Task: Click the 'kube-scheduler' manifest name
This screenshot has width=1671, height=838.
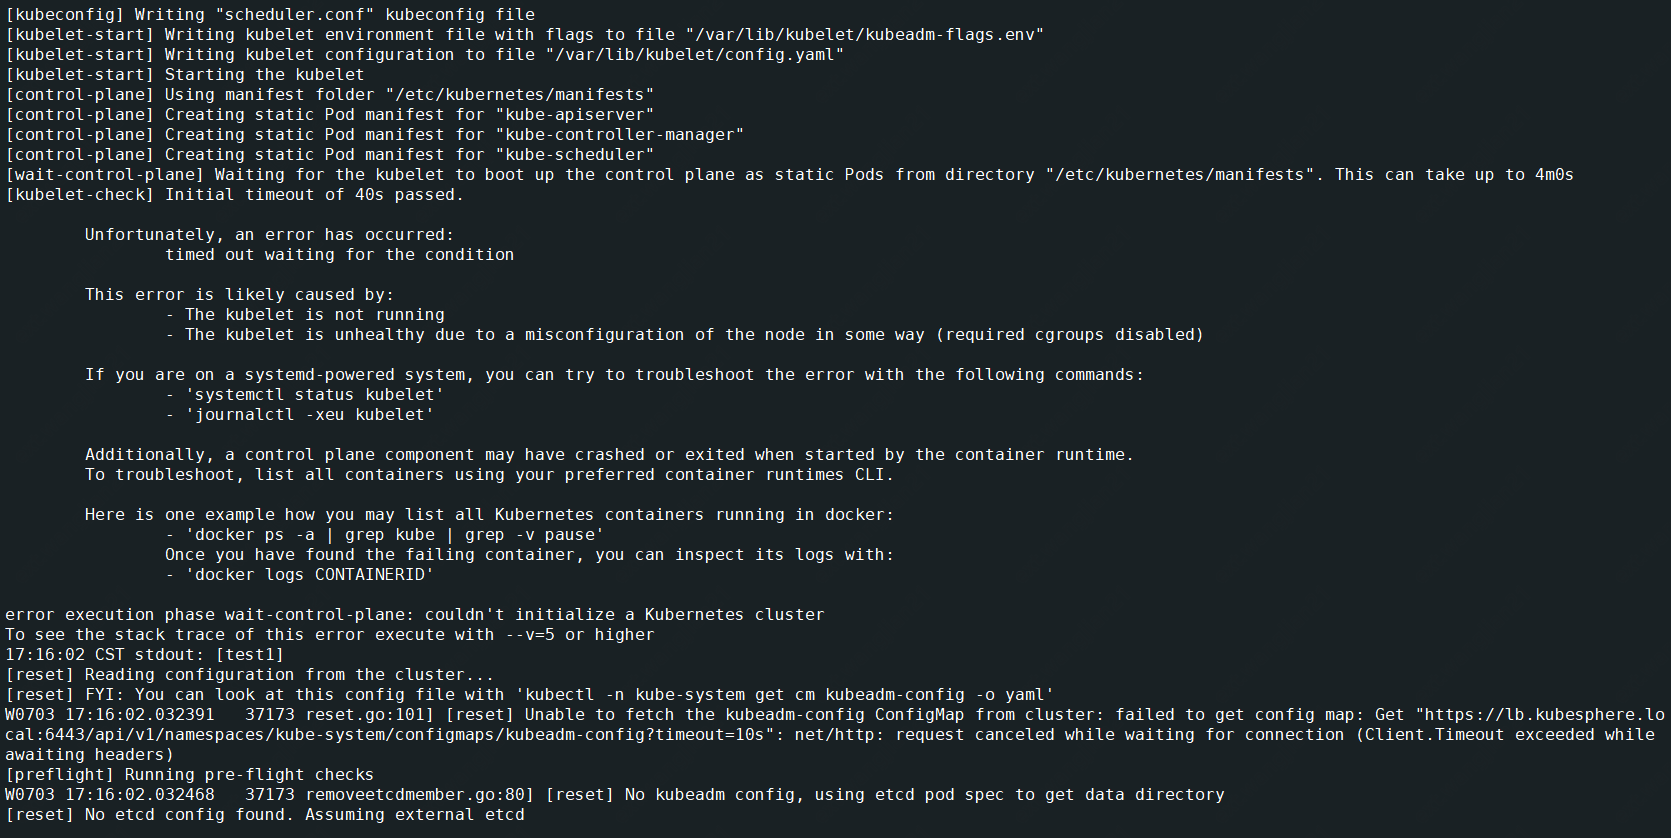Action: pyautogui.click(x=575, y=155)
